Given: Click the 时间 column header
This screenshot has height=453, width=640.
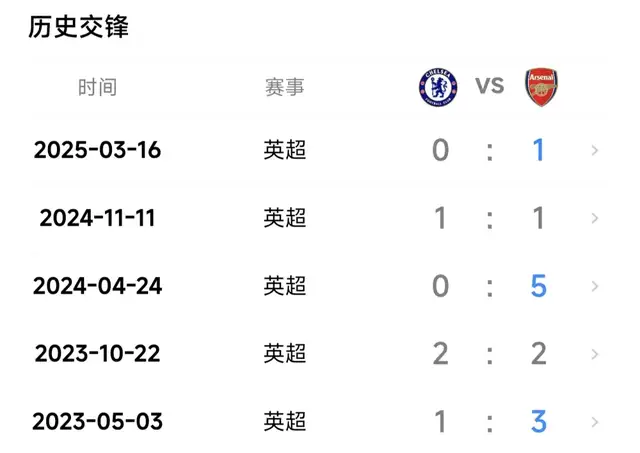Looking at the screenshot, I should pos(97,87).
